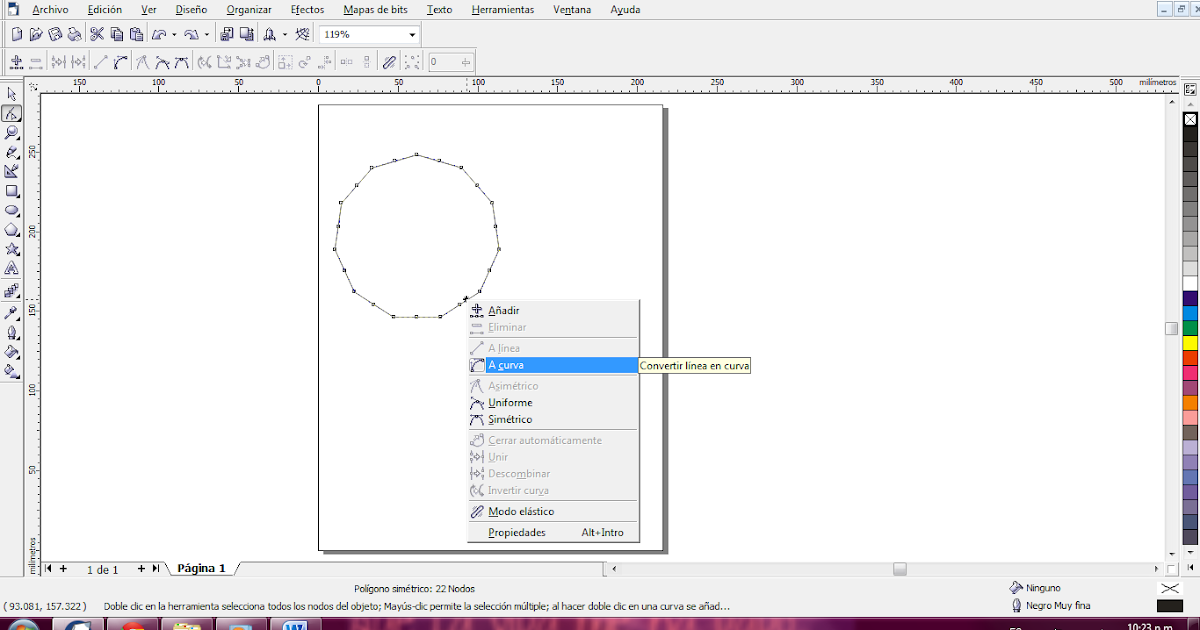
Task: Click the Cut scissors icon
Action: [x=97, y=34]
